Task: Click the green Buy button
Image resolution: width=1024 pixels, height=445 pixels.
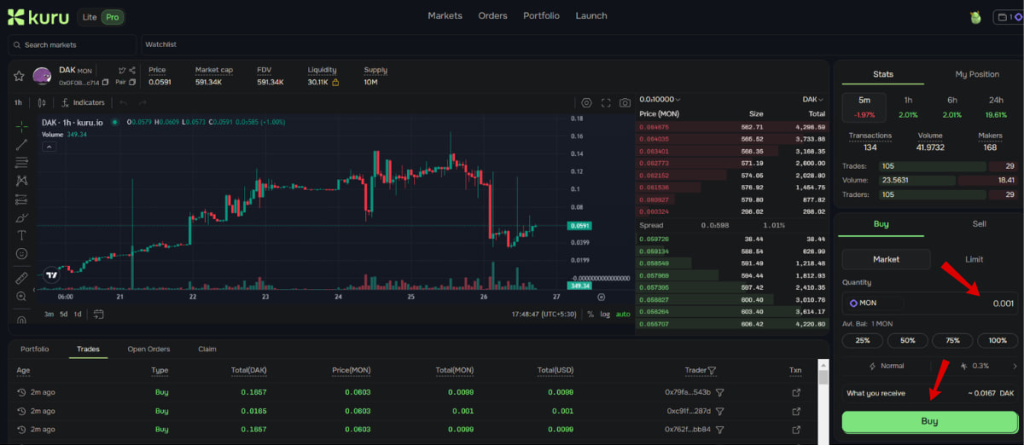Action: (x=929, y=421)
